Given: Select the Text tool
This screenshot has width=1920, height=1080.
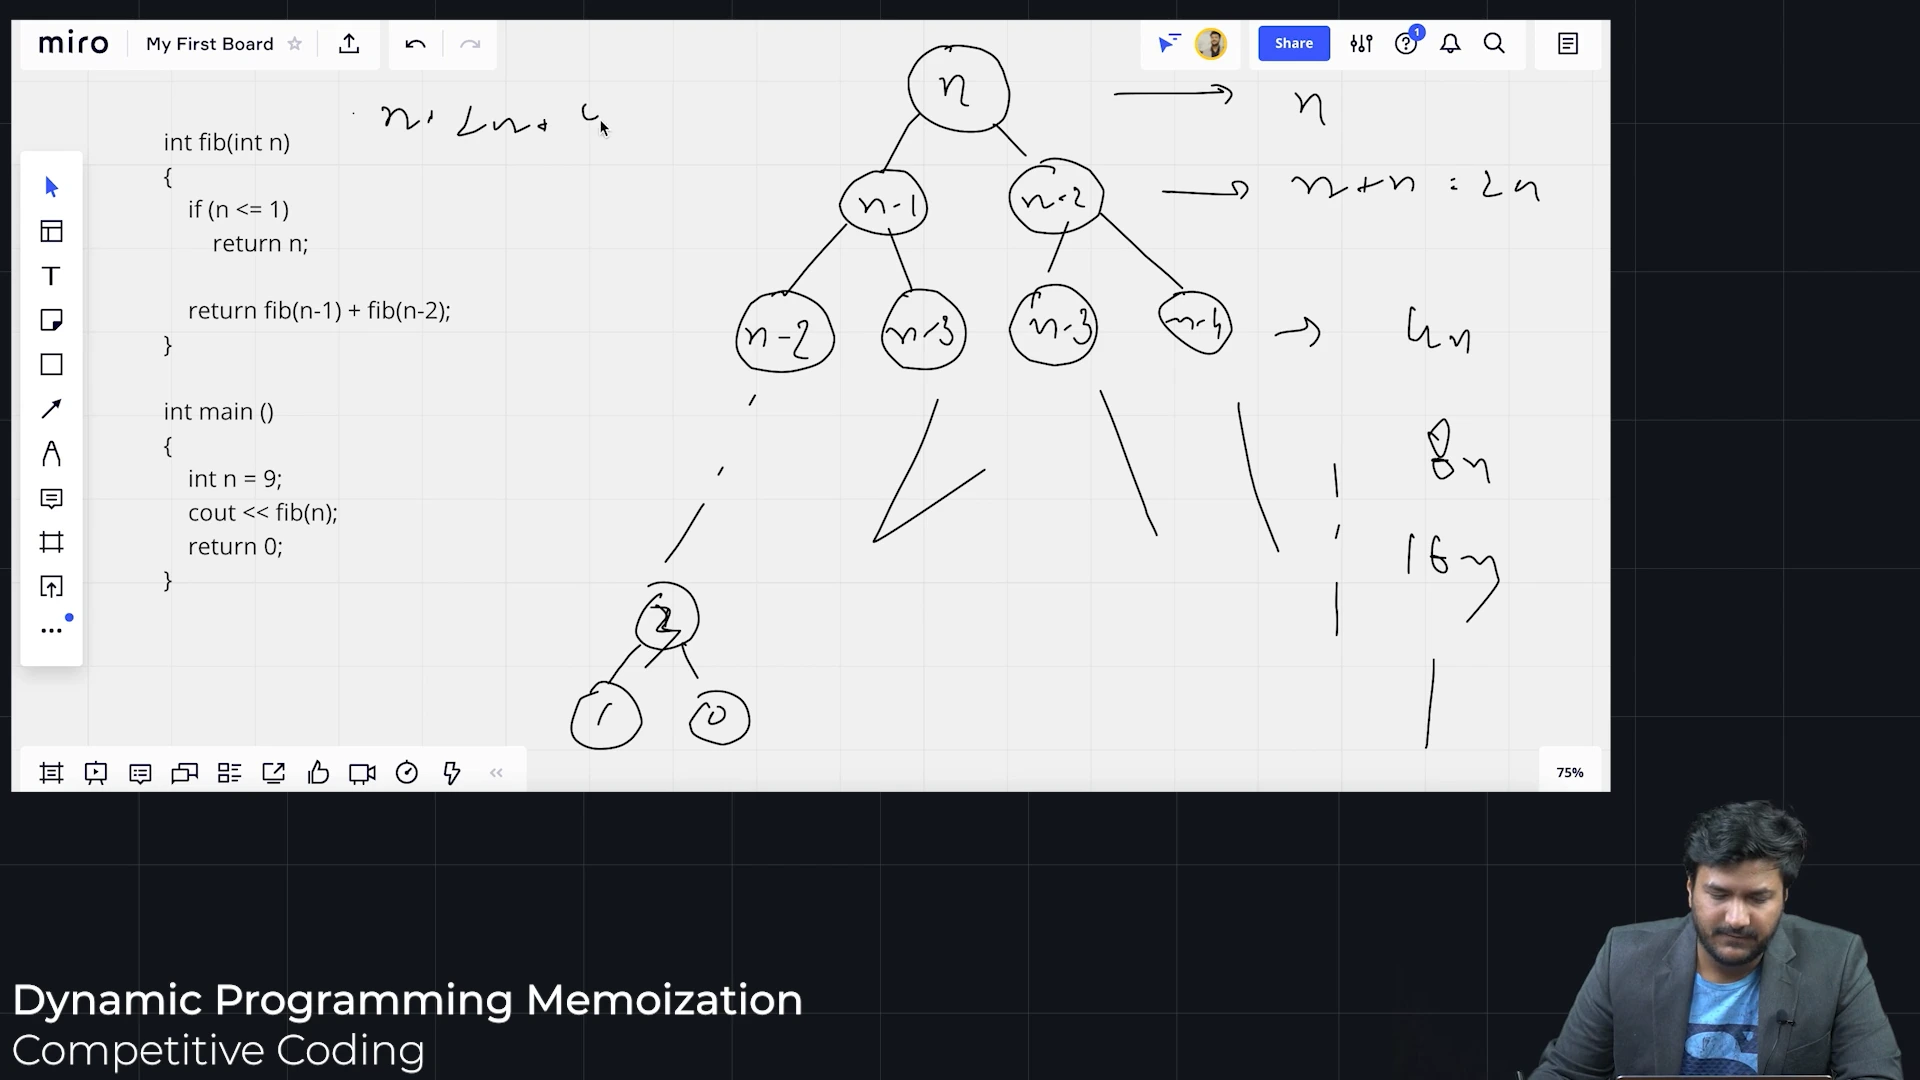Looking at the screenshot, I should (x=52, y=276).
